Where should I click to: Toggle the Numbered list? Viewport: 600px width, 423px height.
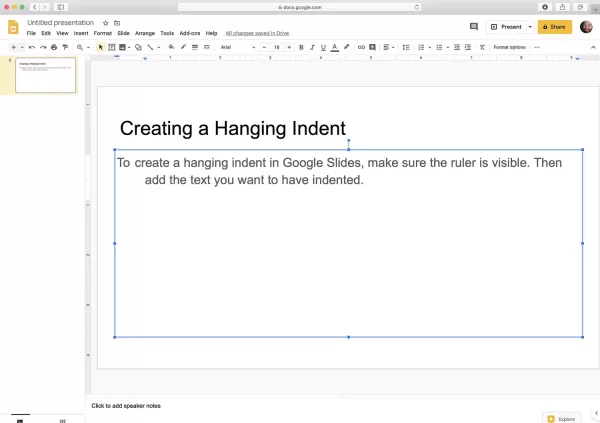[x=421, y=47]
